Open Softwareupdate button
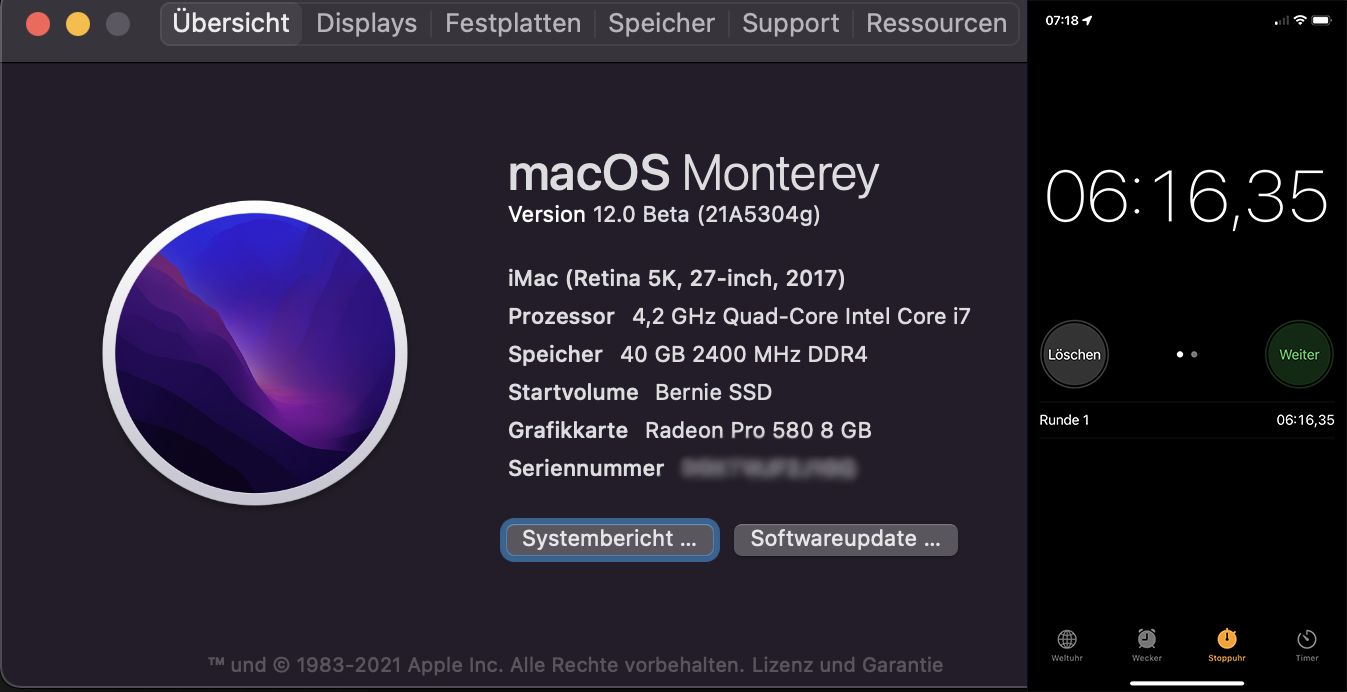This screenshot has width=1347, height=692. pos(845,539)
